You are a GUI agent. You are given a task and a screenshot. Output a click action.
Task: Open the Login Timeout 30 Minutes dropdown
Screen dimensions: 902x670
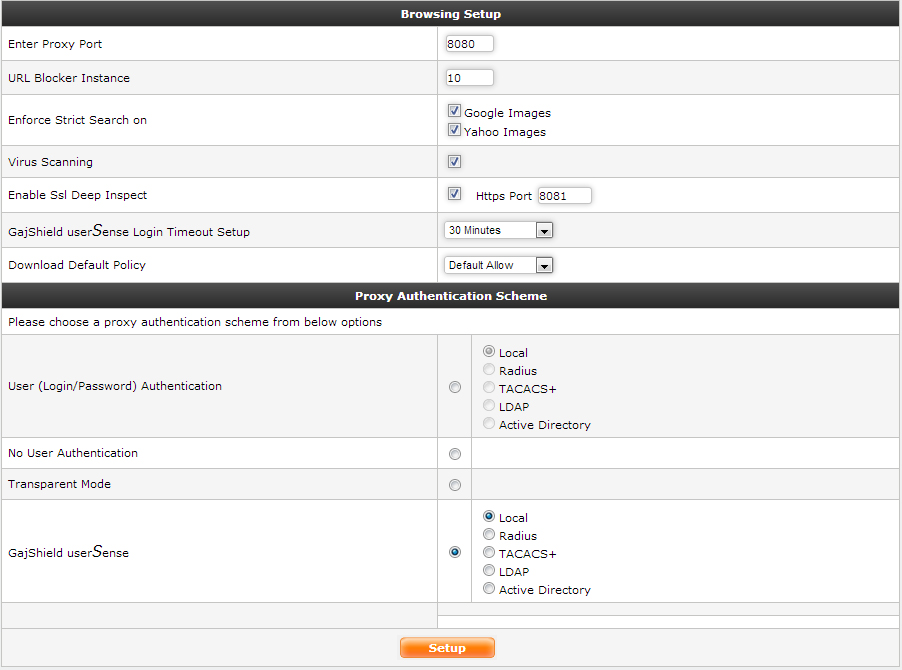click(498, 231)
